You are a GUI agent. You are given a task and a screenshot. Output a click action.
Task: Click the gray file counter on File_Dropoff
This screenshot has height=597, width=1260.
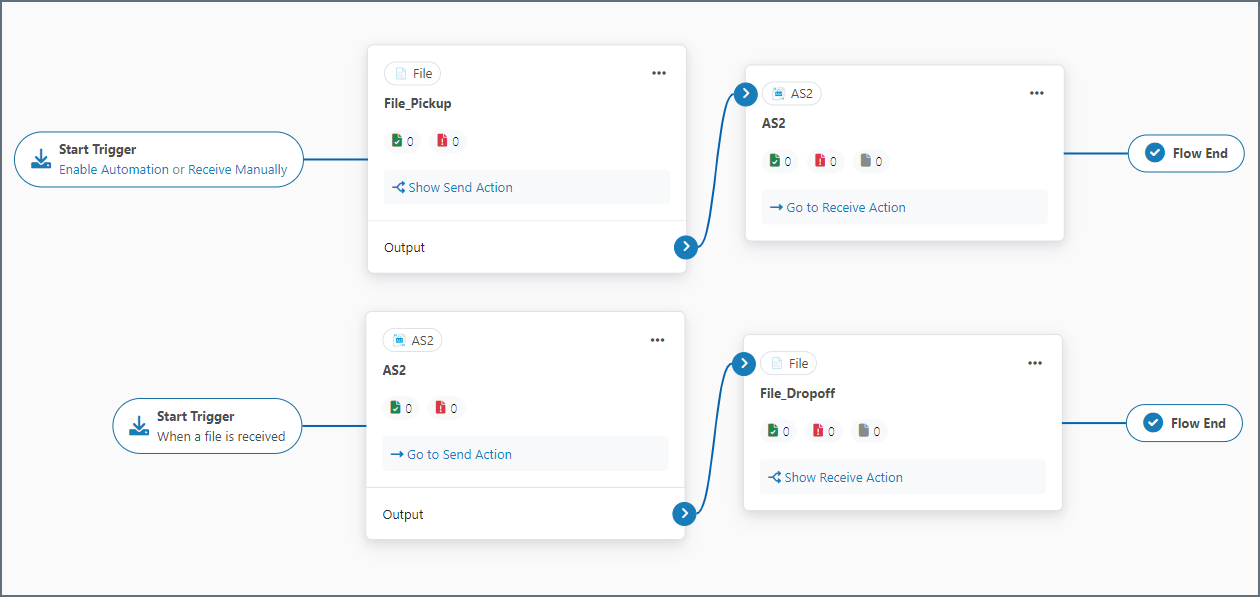[870, 431]
